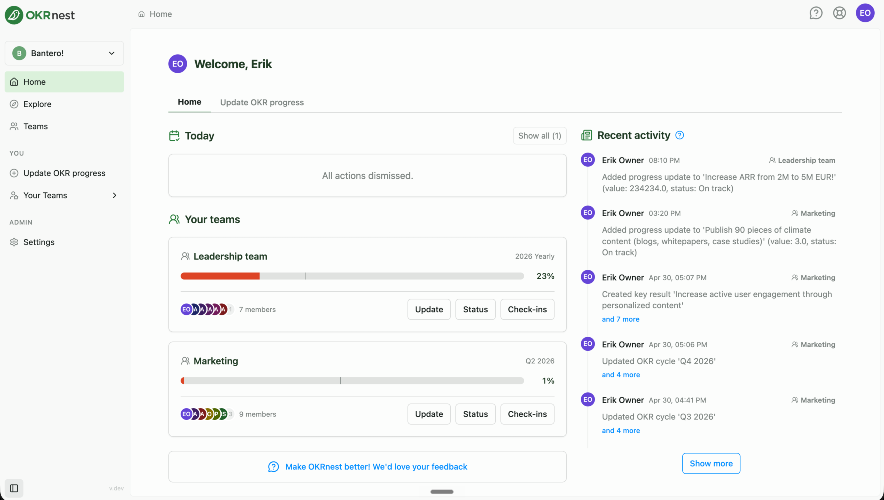Click the bottom drag handle pill
884x500 pixels.
442,492
